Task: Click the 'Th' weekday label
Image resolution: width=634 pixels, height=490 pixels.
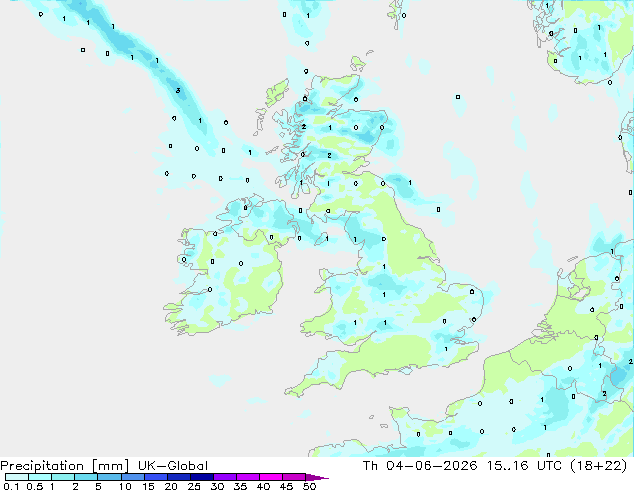Action: 370,466
